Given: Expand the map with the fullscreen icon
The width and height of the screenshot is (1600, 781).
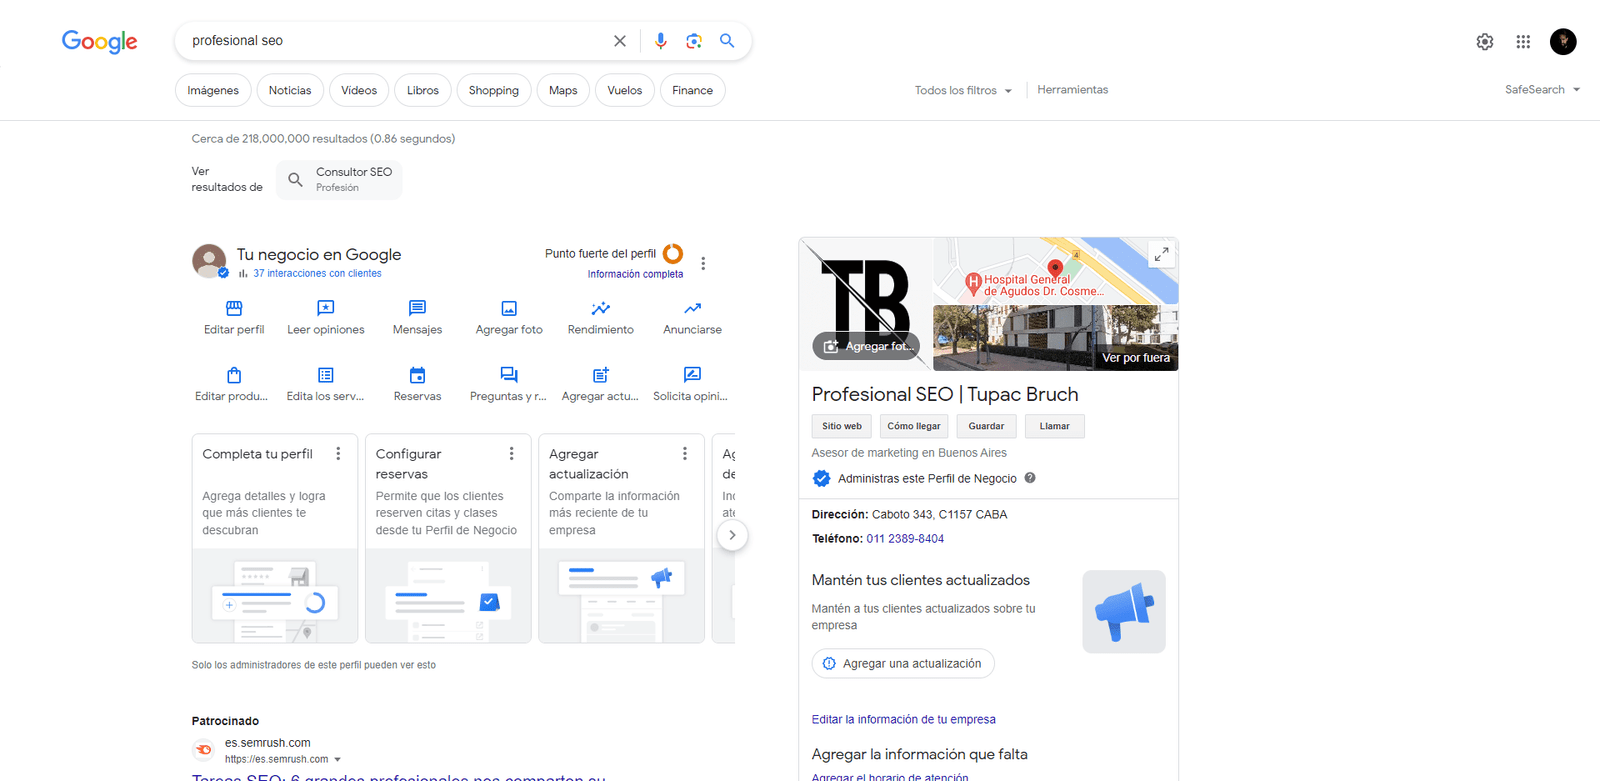Looking at the screenshot, I should tap(1161, 255).
